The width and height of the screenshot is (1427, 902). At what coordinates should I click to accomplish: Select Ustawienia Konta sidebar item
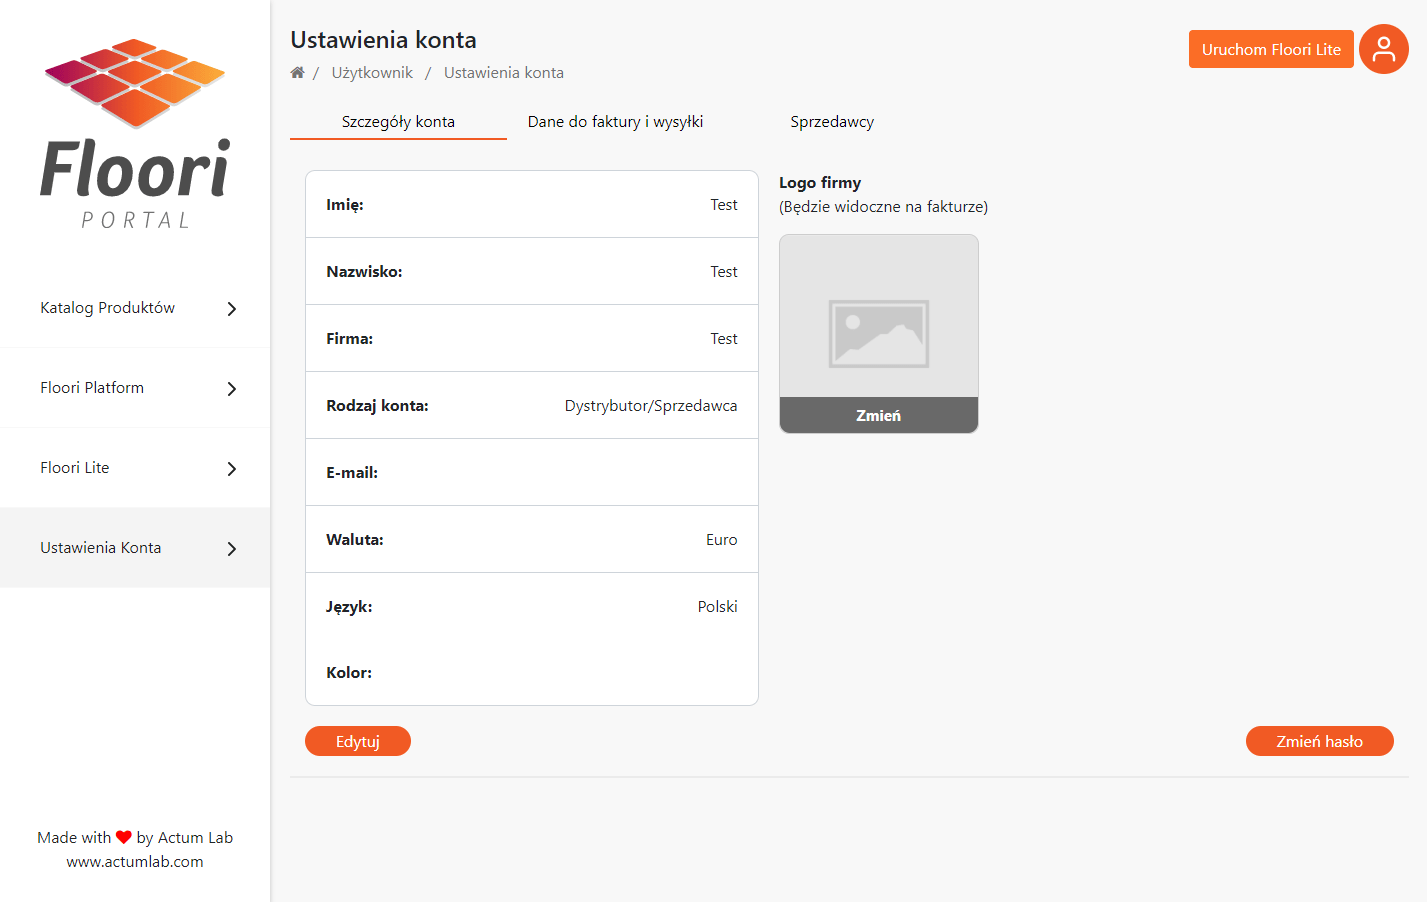135,548
